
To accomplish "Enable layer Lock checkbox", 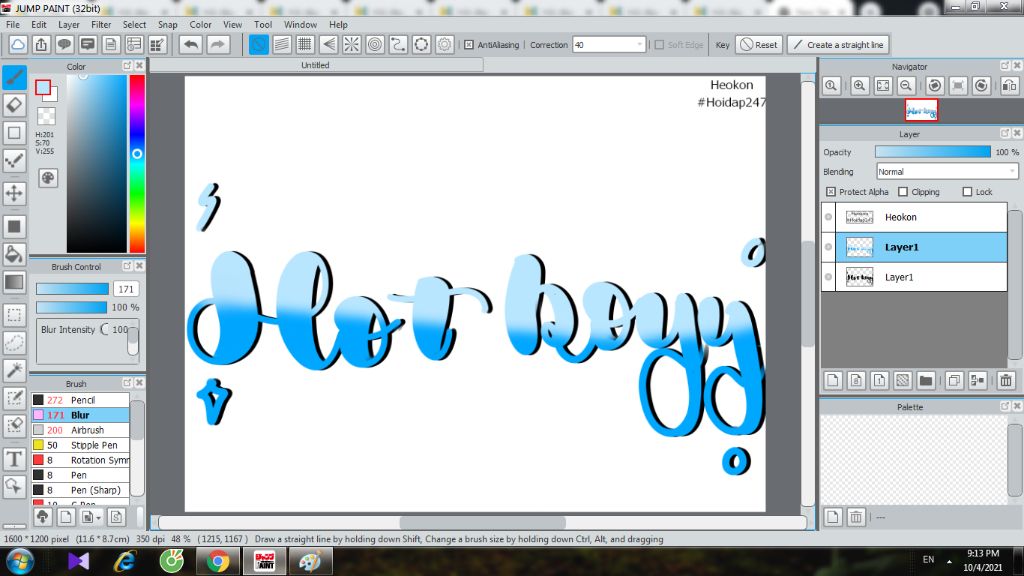I will [x=967, y=192].
